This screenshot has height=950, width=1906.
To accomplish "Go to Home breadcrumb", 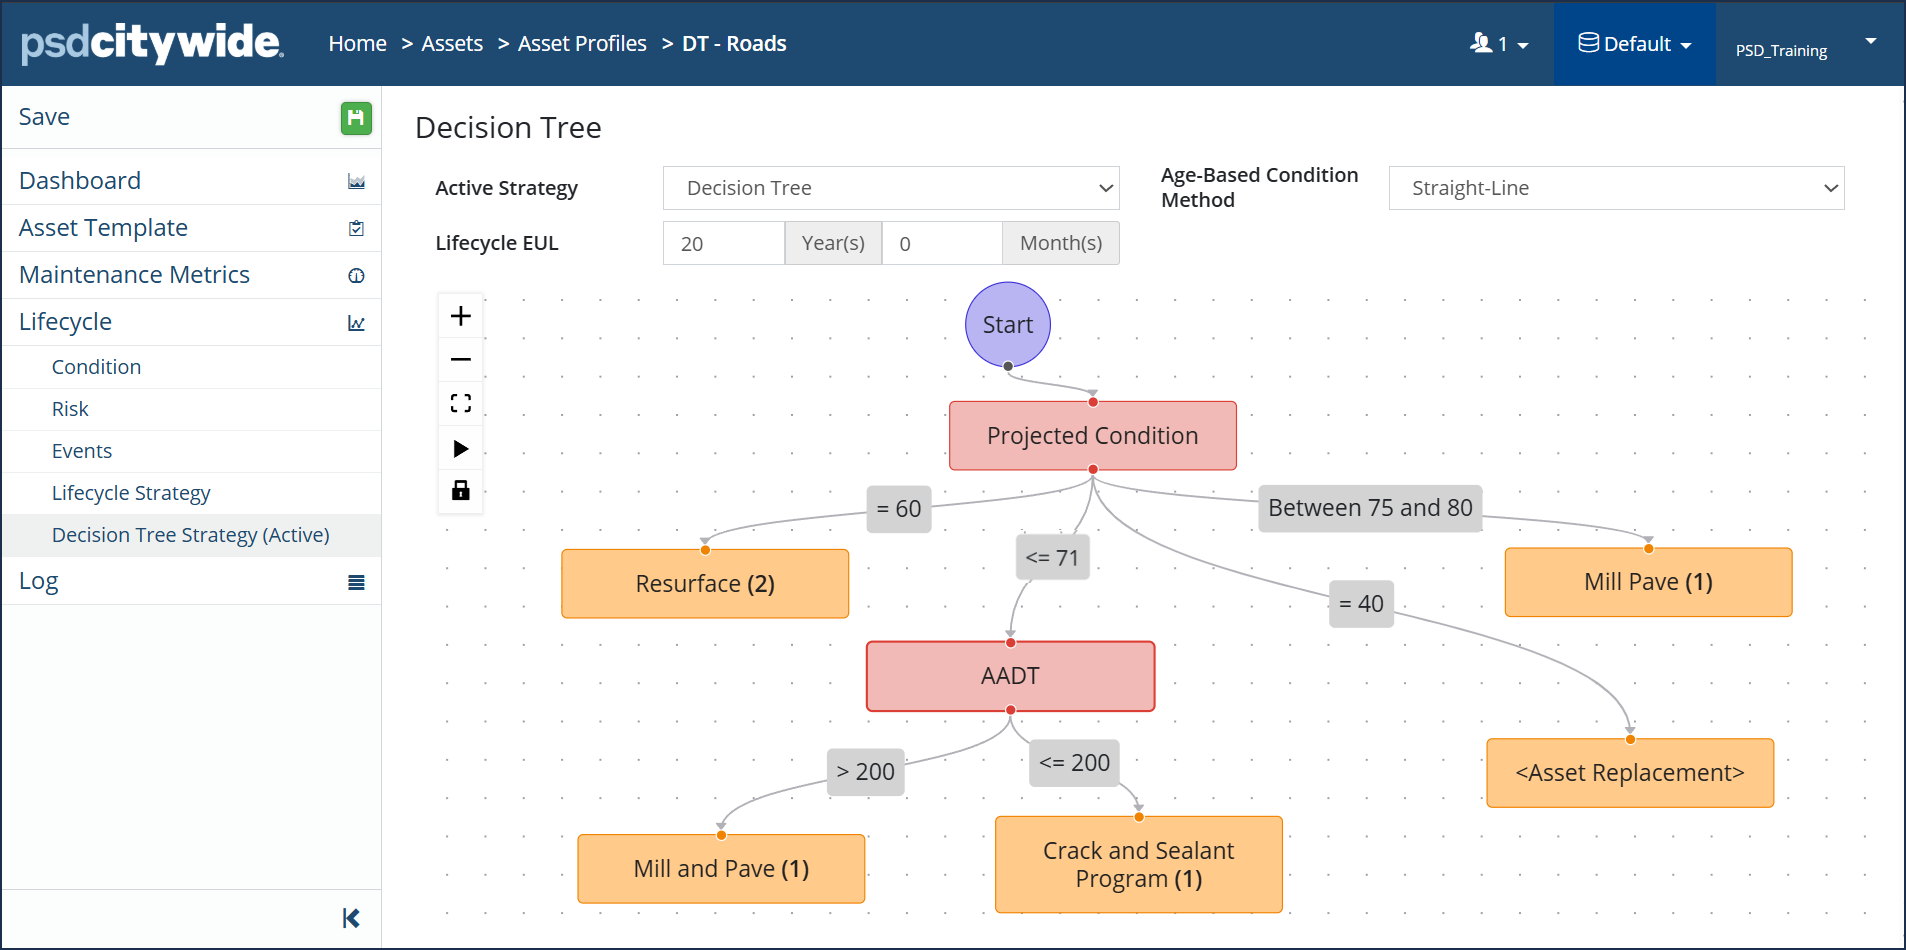I will (x=357, y=44).
